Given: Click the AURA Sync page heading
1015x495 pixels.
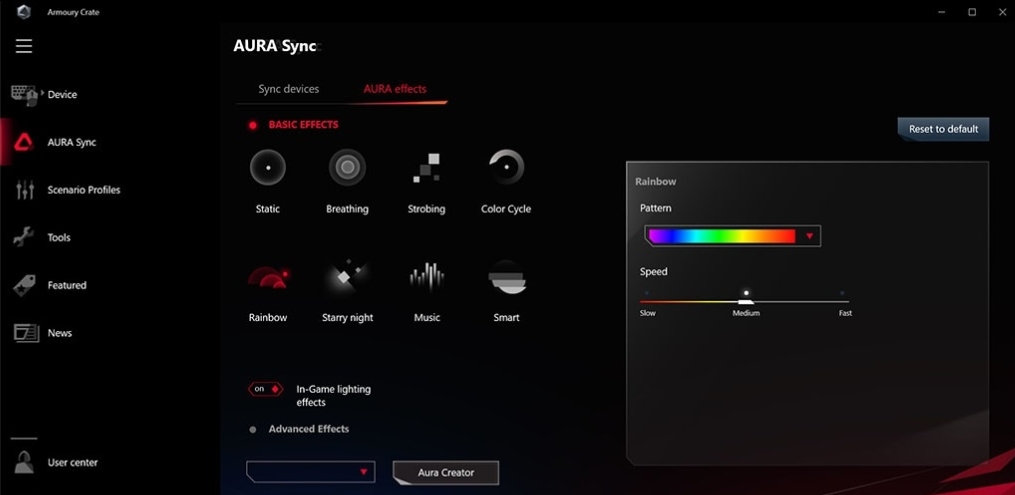Looking at the screenshot, I should click(275, 46).
